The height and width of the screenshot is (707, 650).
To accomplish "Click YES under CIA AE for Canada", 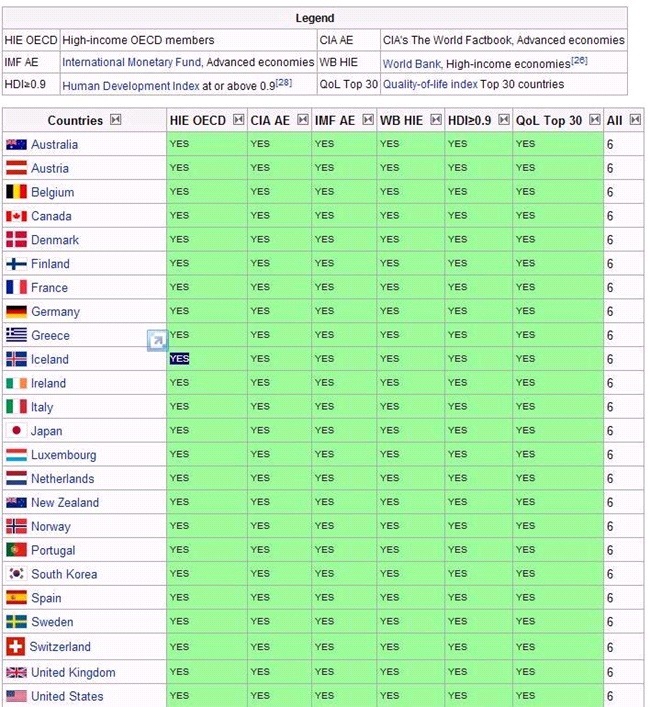I will 260,216.
